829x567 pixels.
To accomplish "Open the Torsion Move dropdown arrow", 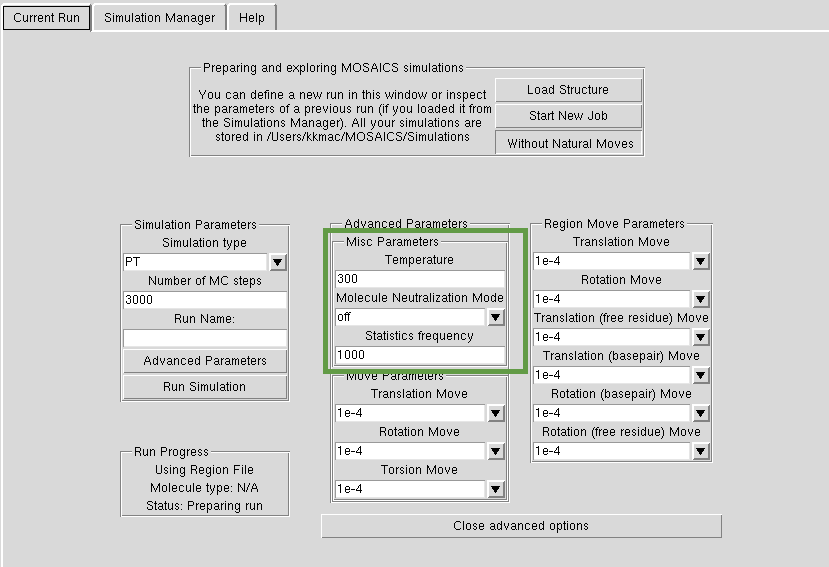I will (x=495, y=489).
